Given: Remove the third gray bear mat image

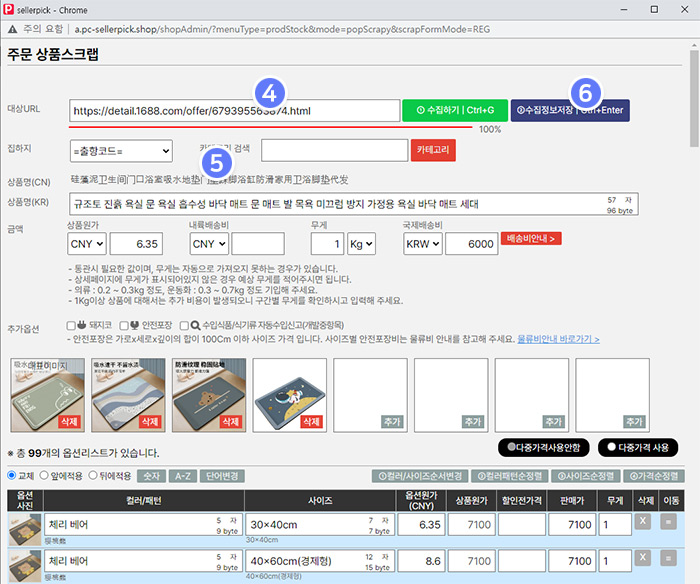Looking at the screenshot, I should pyautogui.click(x=231, y=423).
